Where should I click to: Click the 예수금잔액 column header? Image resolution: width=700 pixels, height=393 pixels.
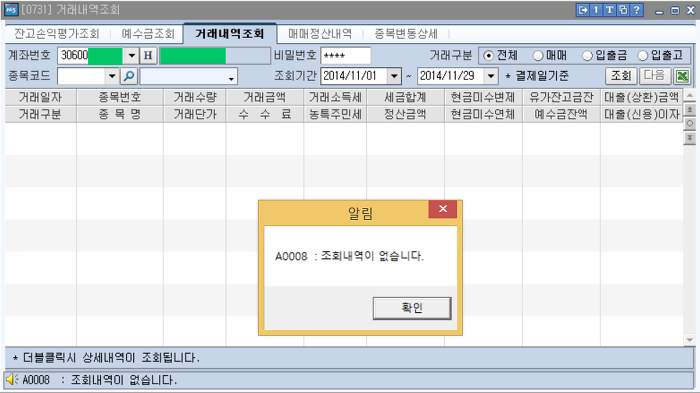(561, 114)
